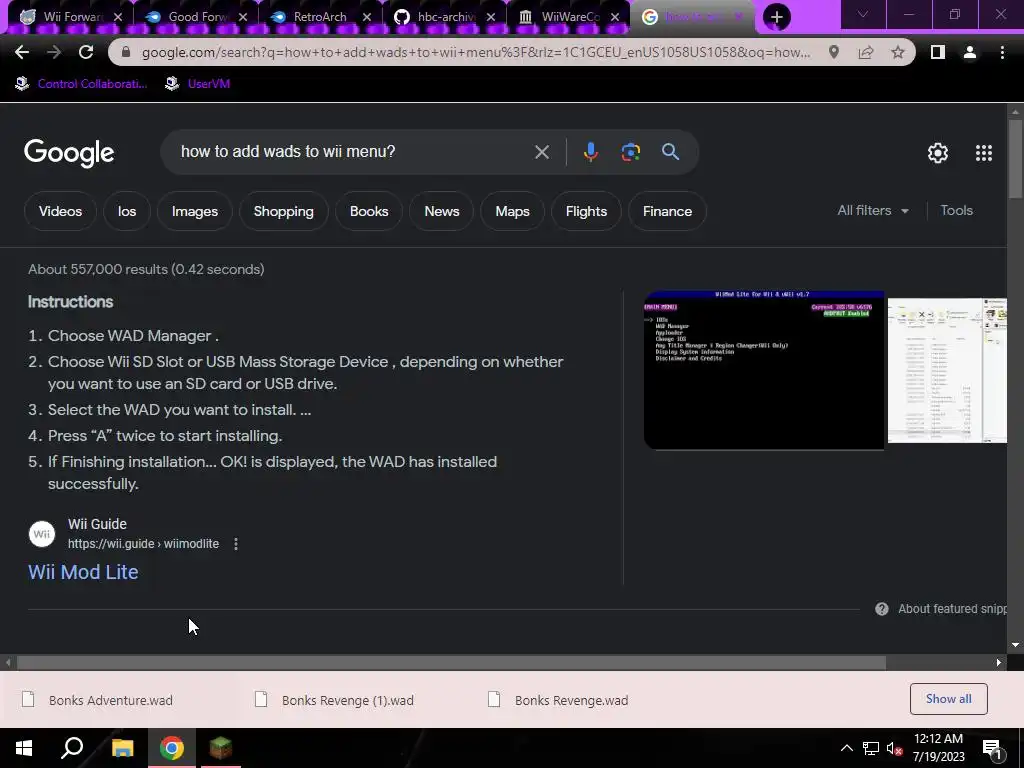This screenshot has width=1024, height=768.
Task: Expand the All filters dropdown
Action: click(873, 210)
